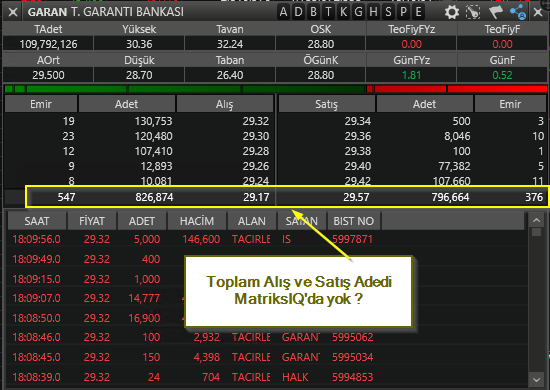The image size is (550, 390).
Task: Click the share icon in title bar
Action: (x=518, y=12)
